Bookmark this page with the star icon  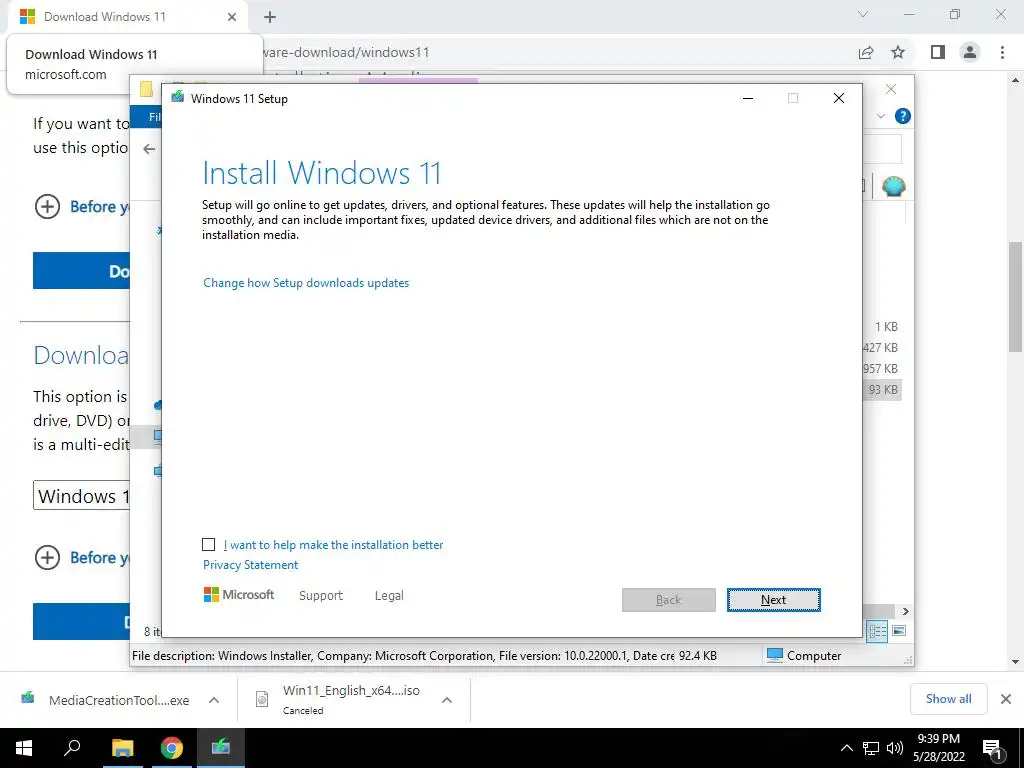point(898,52)
